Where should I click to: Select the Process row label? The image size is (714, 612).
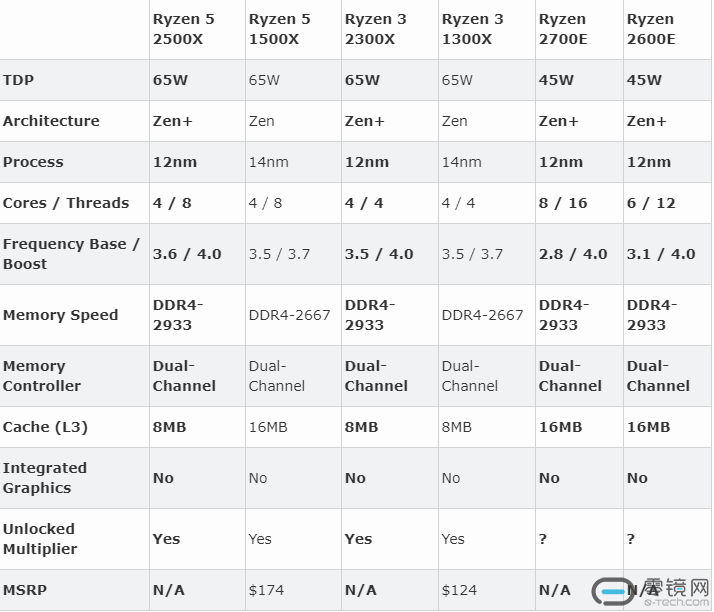pyautogui.click(x=33, y=162)
